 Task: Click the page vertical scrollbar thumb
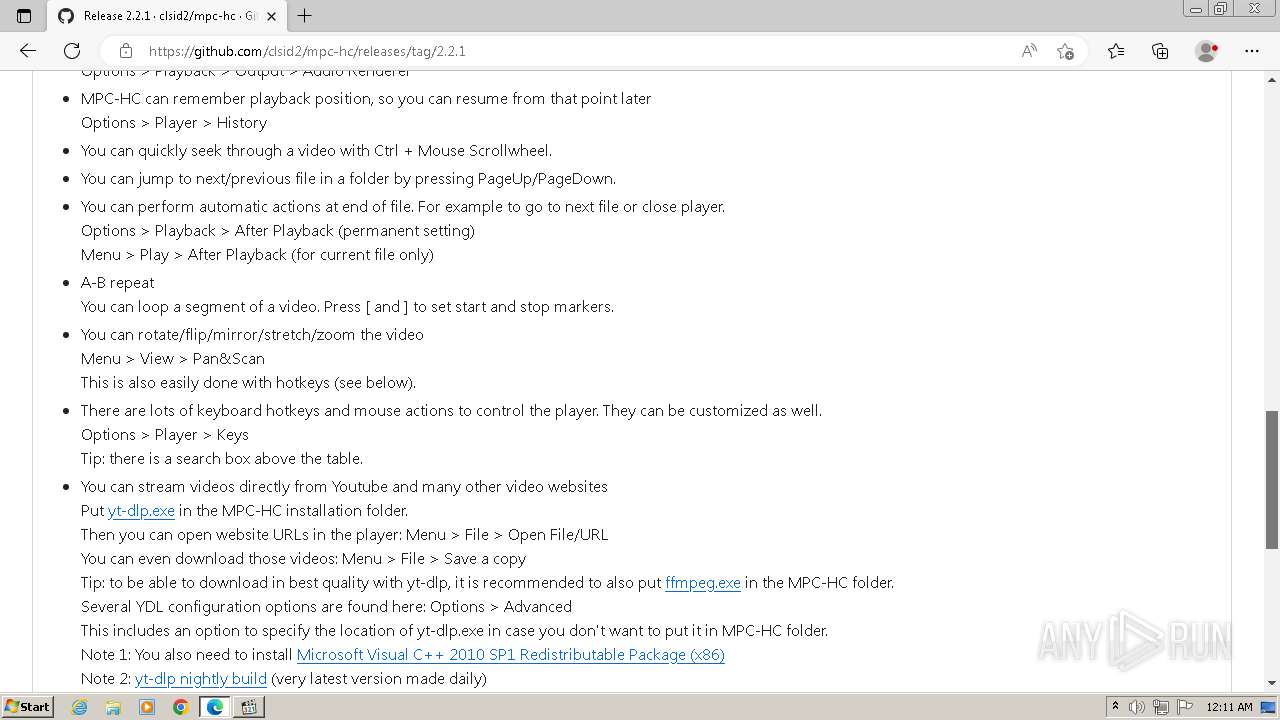click(1272, 480)
